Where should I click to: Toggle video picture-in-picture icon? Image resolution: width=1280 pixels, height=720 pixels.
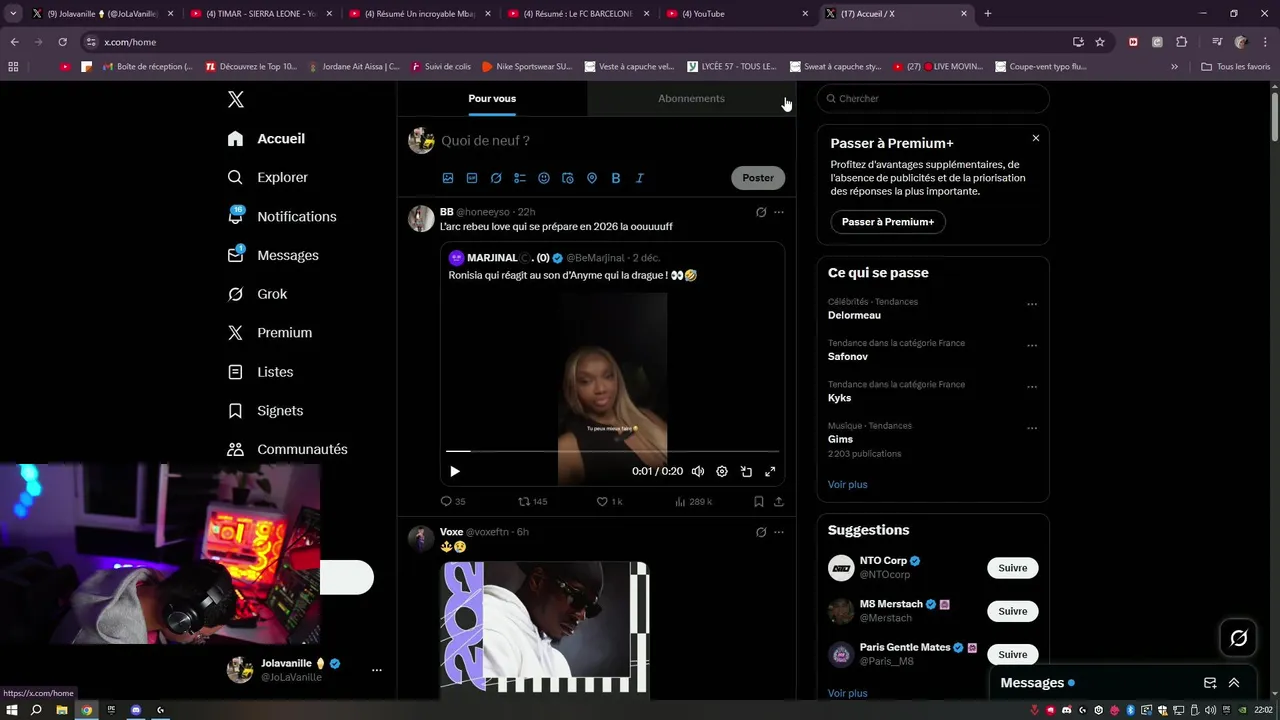[746, 472]
